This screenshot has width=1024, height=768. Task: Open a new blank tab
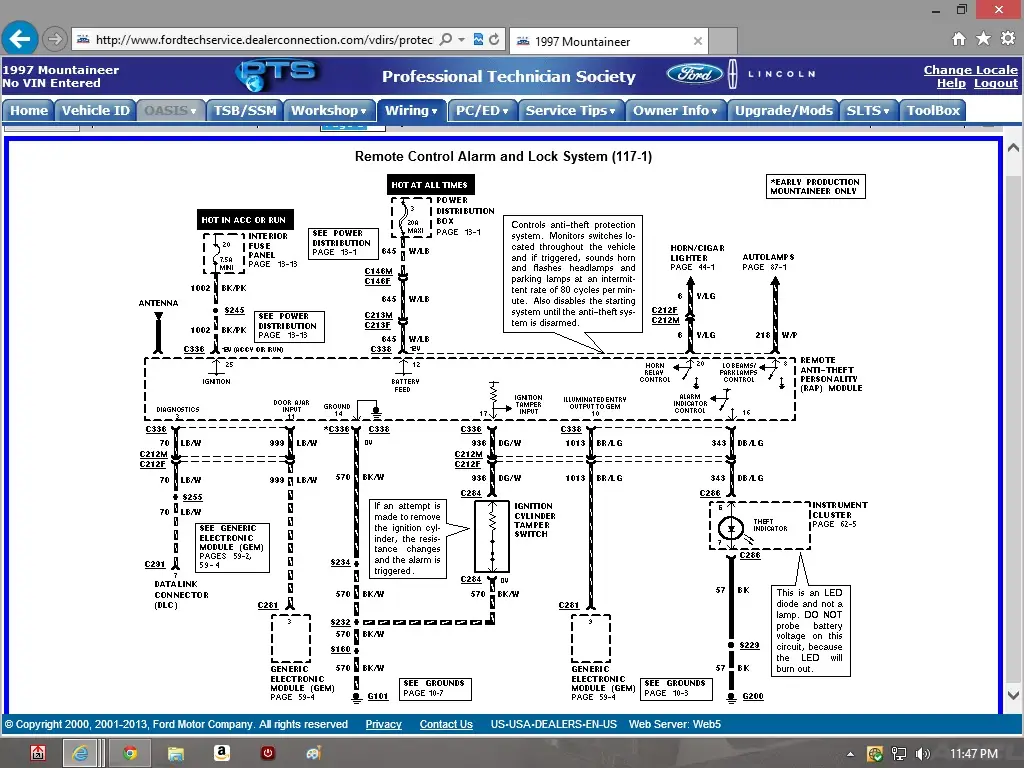722,41
